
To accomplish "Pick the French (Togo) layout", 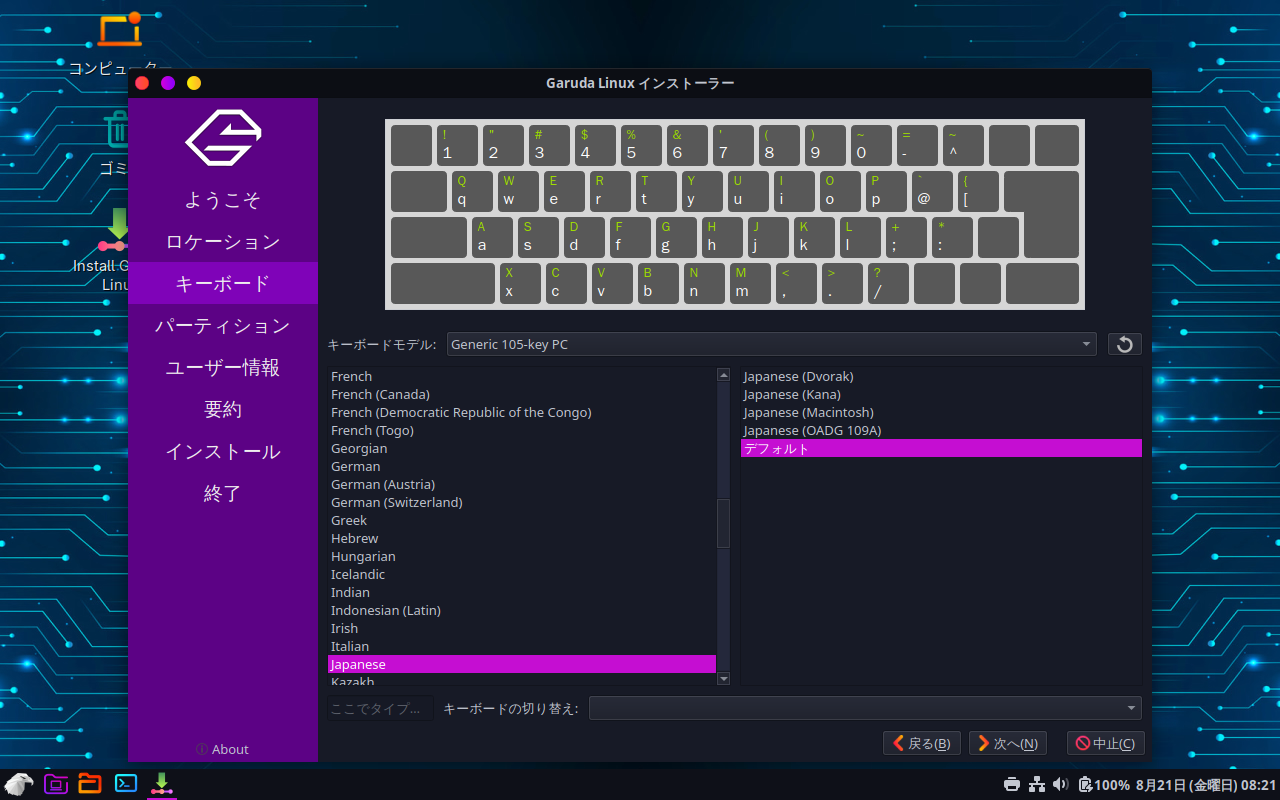I will click(522, 430).
